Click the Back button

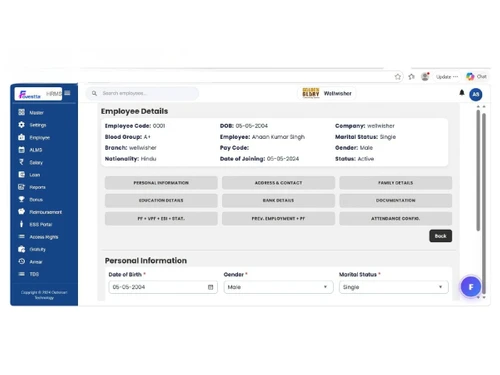click(440, 236)
